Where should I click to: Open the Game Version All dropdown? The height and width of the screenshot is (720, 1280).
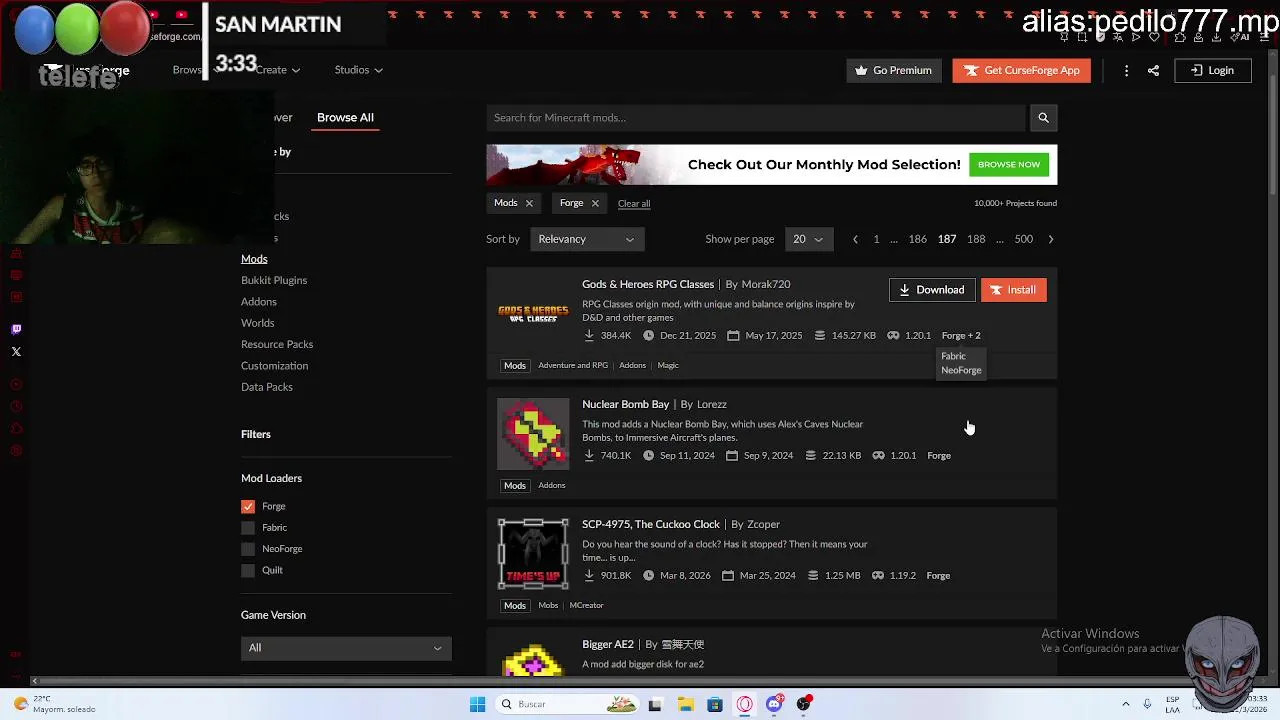click(346, 648)
